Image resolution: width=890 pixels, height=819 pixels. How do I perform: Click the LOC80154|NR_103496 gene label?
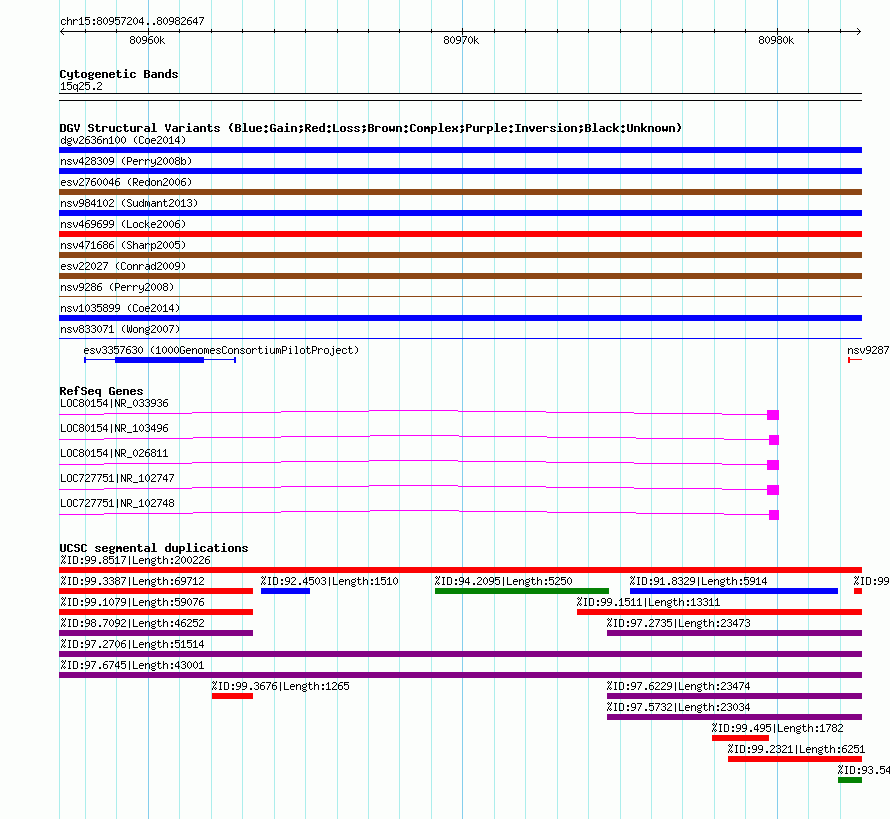point(114,429)
